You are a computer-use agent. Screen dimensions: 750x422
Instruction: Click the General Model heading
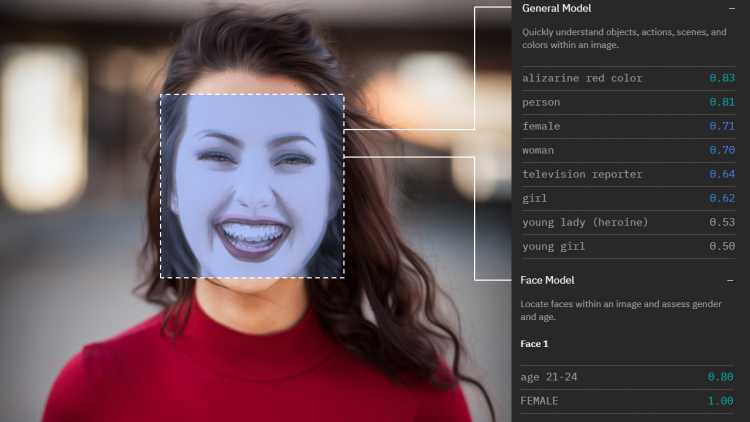556,8
